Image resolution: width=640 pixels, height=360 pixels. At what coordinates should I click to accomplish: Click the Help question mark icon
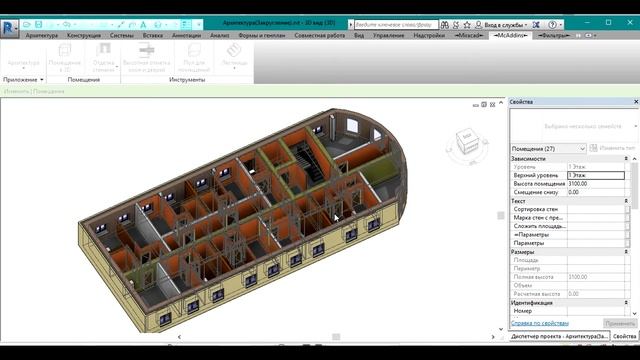click(552, 25)
